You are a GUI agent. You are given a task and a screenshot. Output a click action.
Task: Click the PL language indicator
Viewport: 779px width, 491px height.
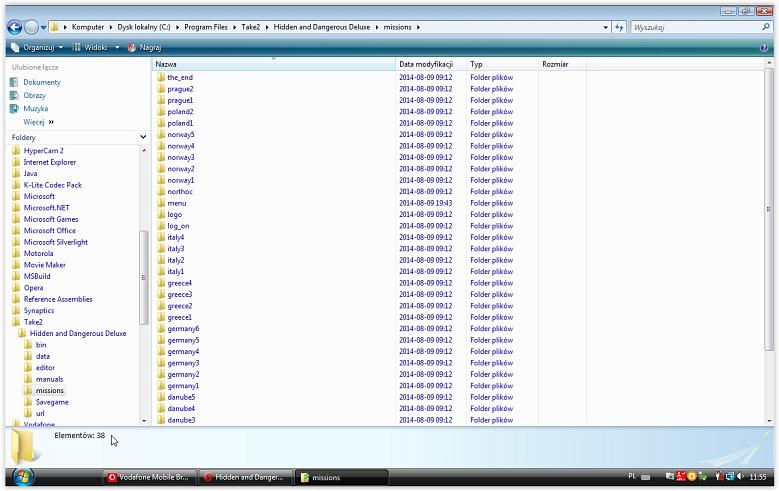tap(632, 477)
